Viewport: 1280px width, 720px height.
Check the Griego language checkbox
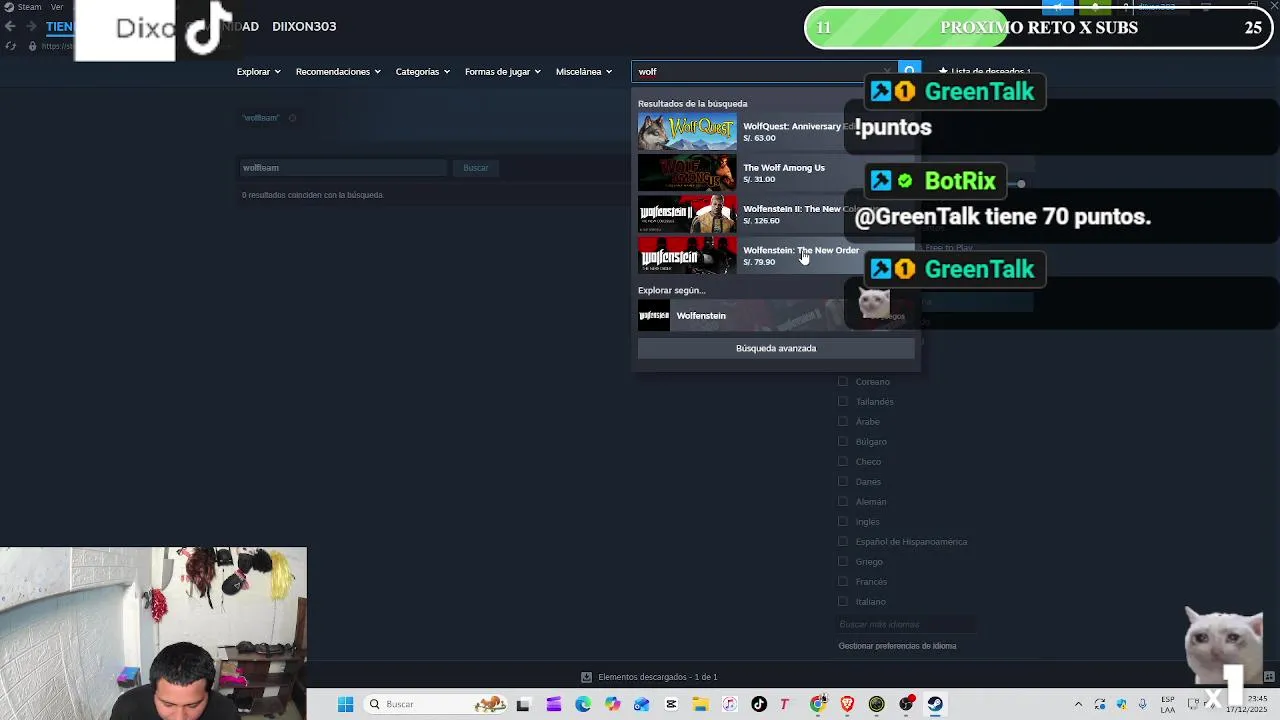tap(843, 561)
